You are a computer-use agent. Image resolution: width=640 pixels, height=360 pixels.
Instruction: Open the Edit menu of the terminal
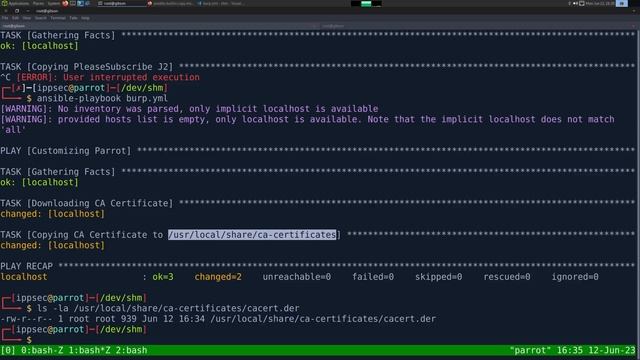tap(15, 18)
